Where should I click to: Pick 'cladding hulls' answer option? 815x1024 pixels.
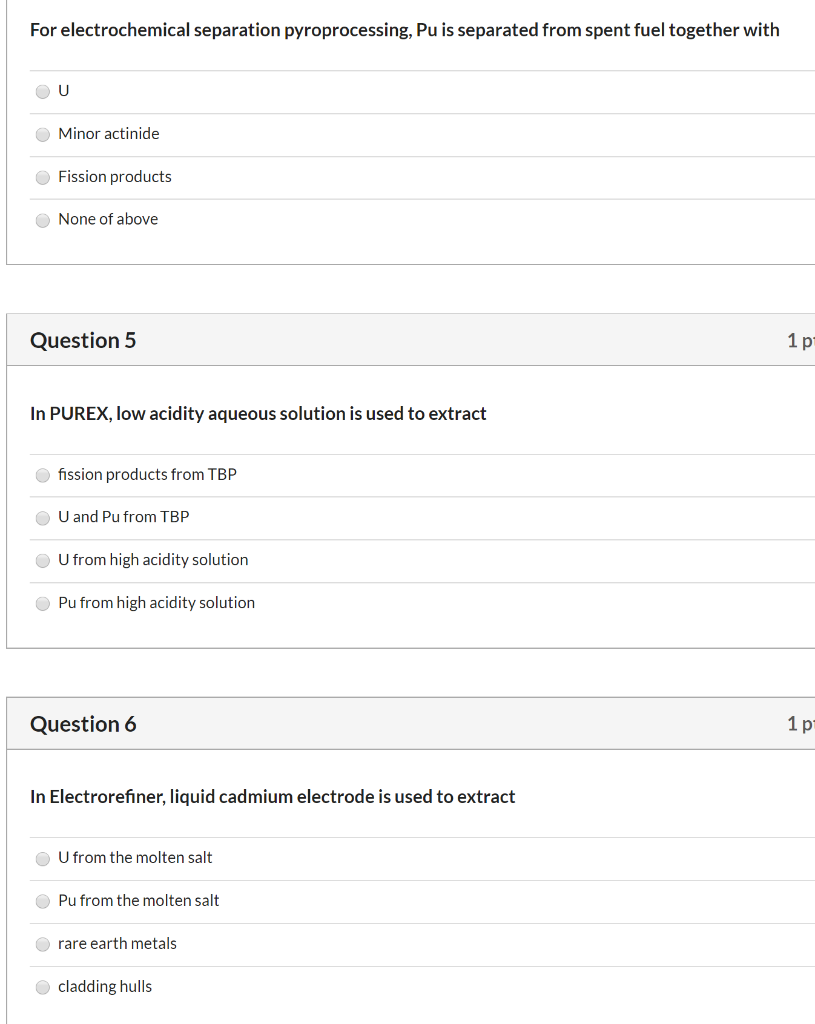(x=42, y=987)
